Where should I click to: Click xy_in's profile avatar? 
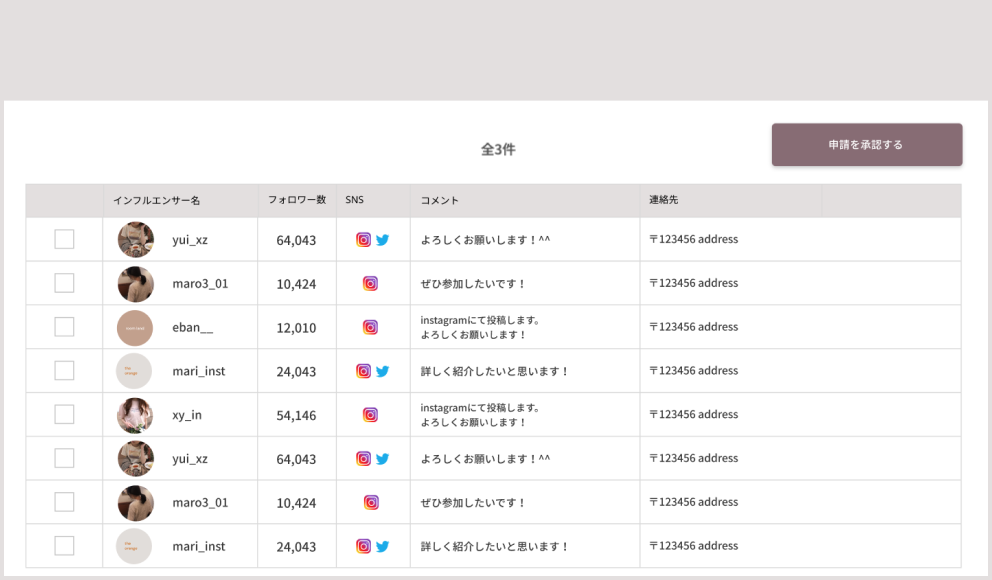pyautogui.click(x=135, y=415)
